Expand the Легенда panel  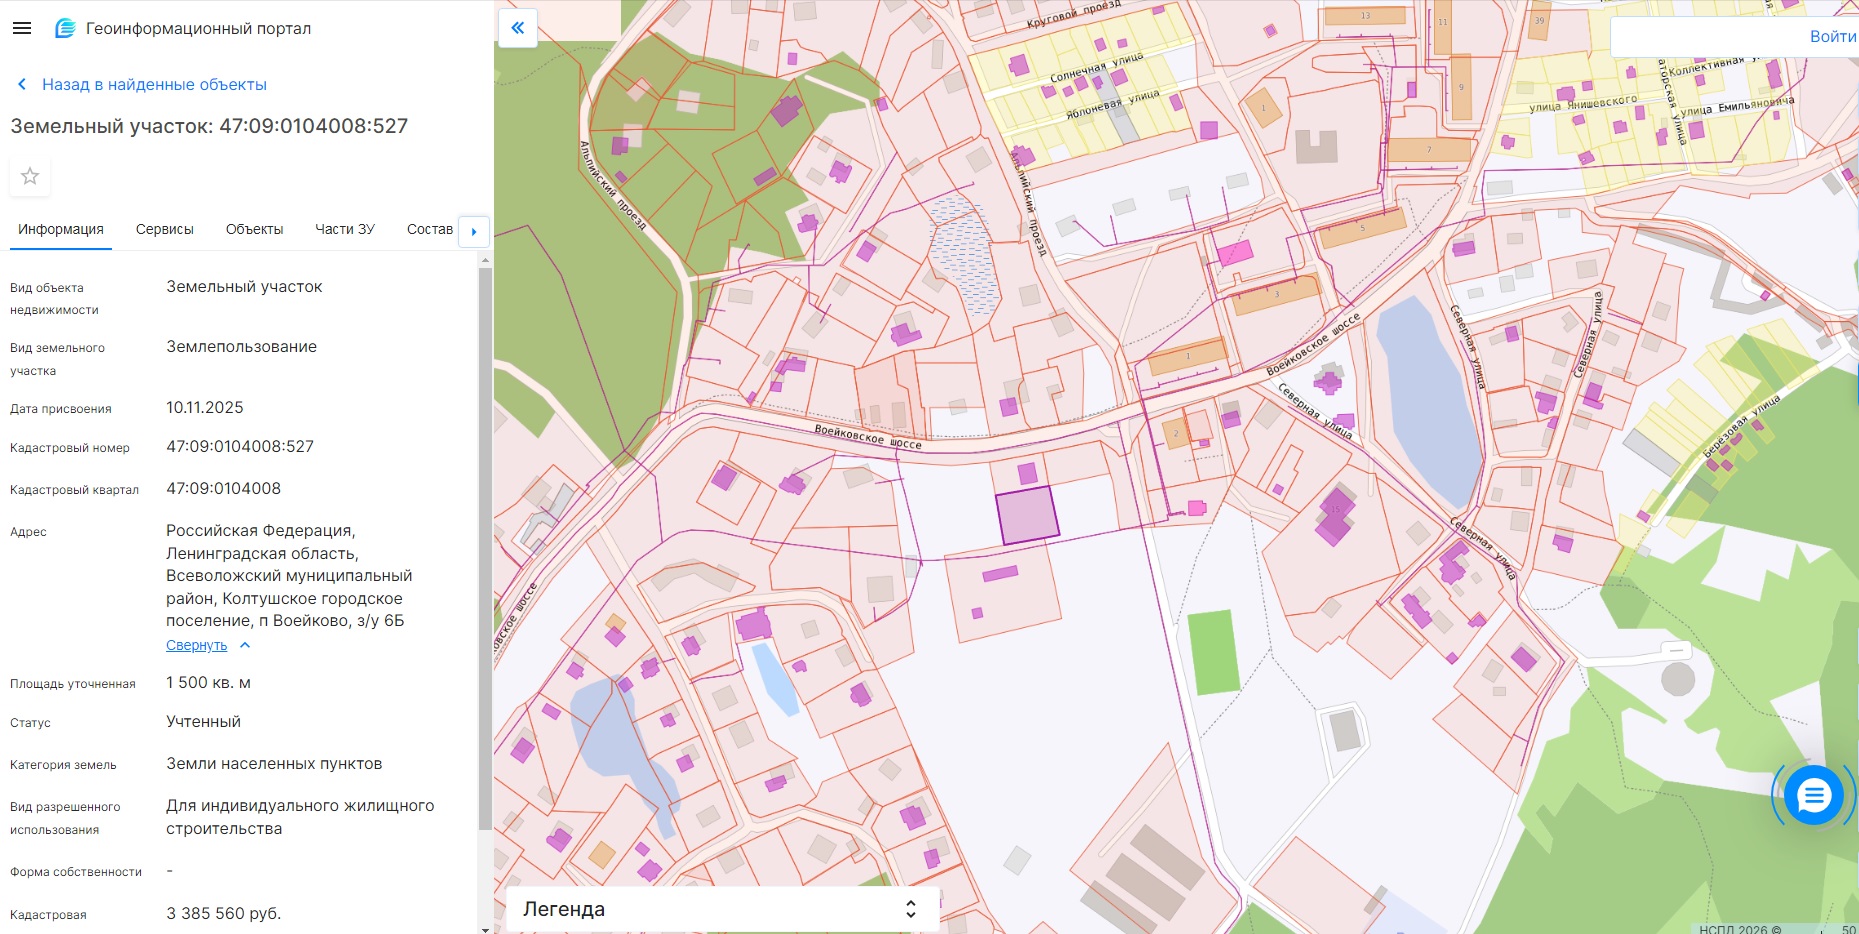click(x=722, y=909)
